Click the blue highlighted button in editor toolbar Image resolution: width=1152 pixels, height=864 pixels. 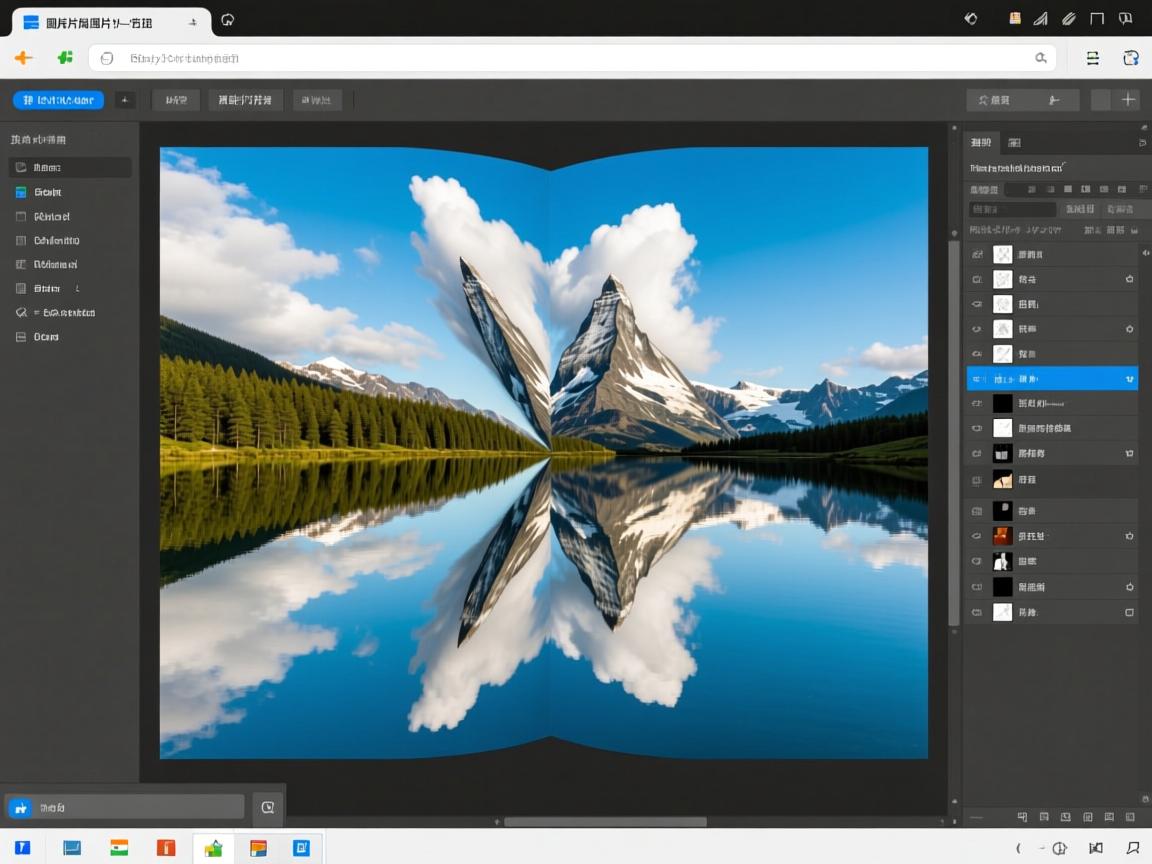tap(58, 100)
